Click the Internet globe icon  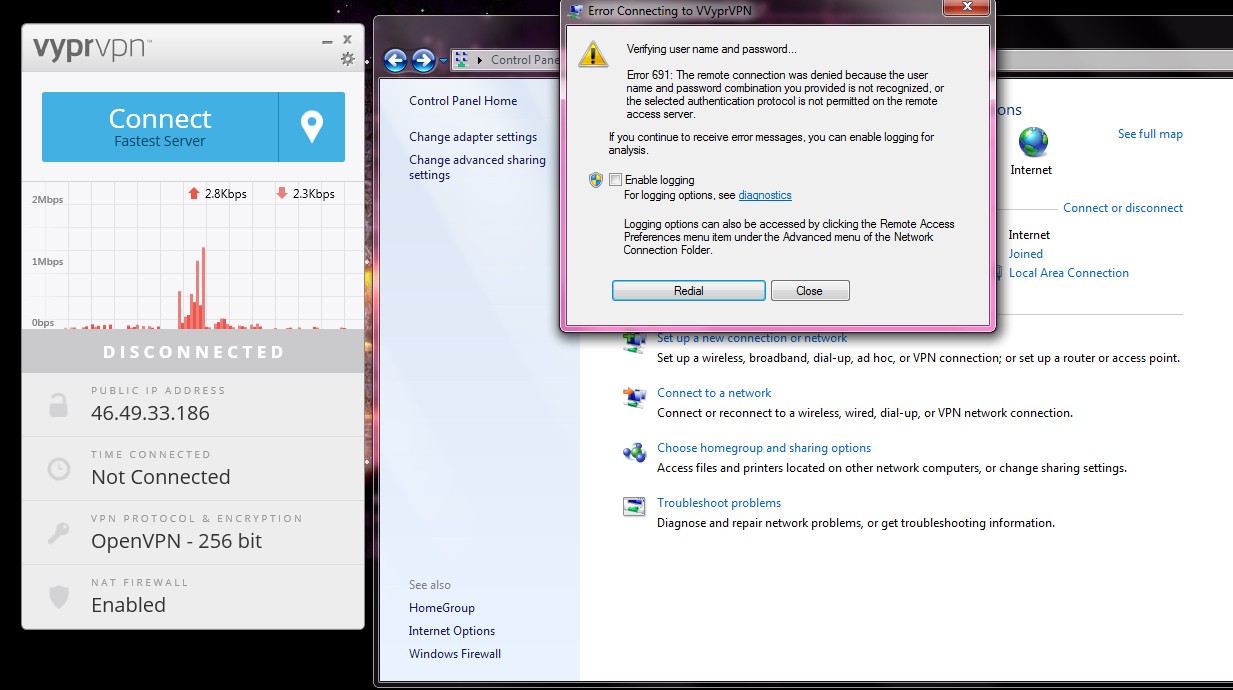[1033, 142]
